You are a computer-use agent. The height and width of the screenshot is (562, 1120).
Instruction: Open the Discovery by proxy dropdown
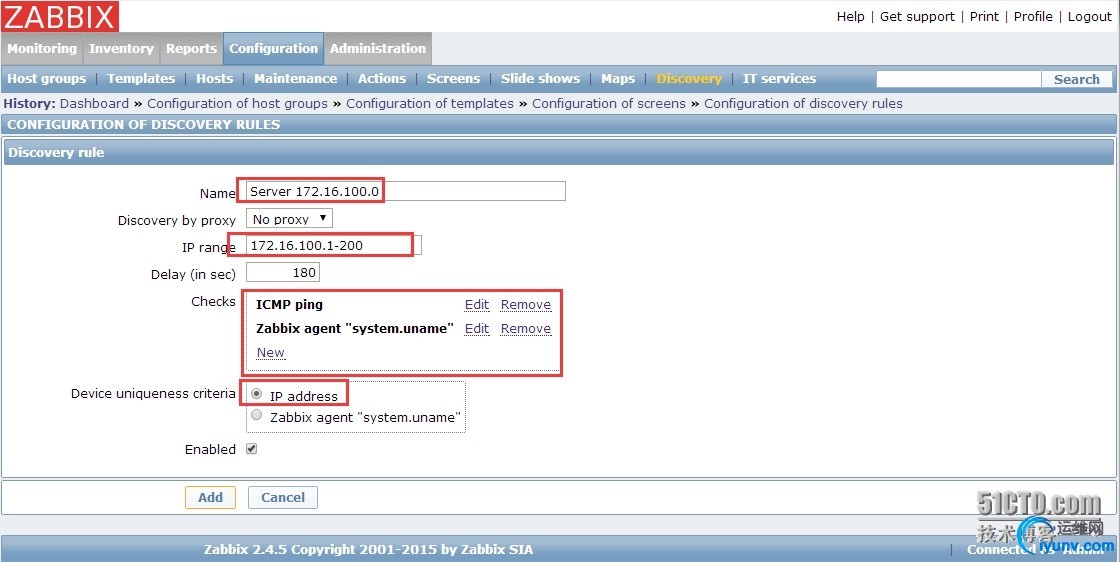[289, 219]
